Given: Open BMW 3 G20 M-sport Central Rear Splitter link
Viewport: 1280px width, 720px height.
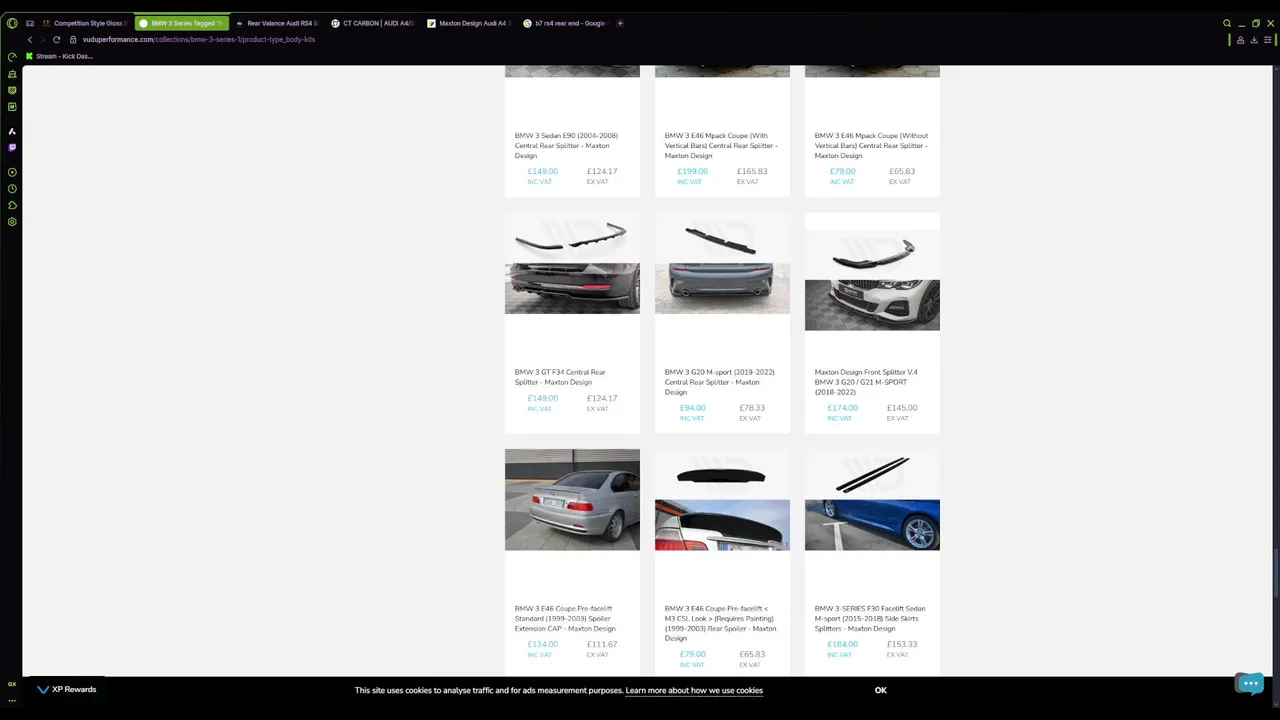Looking at the screenshot, I should (x=720, y=382).
